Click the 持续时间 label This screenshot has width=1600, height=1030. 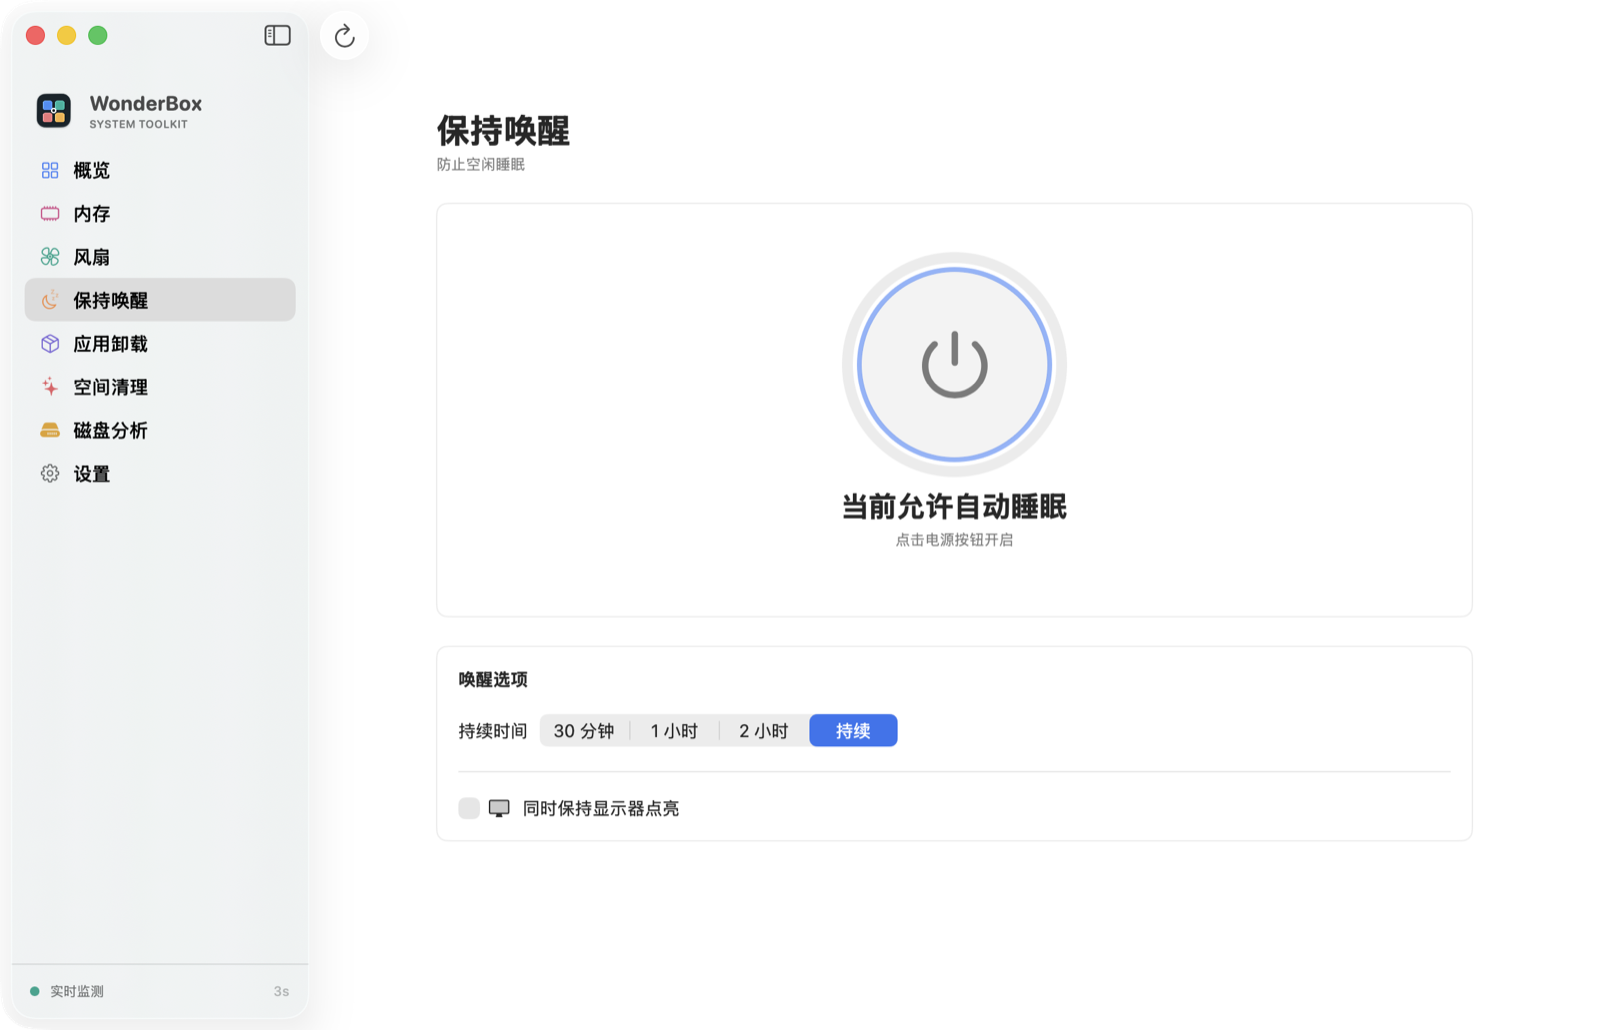[493, 731]
